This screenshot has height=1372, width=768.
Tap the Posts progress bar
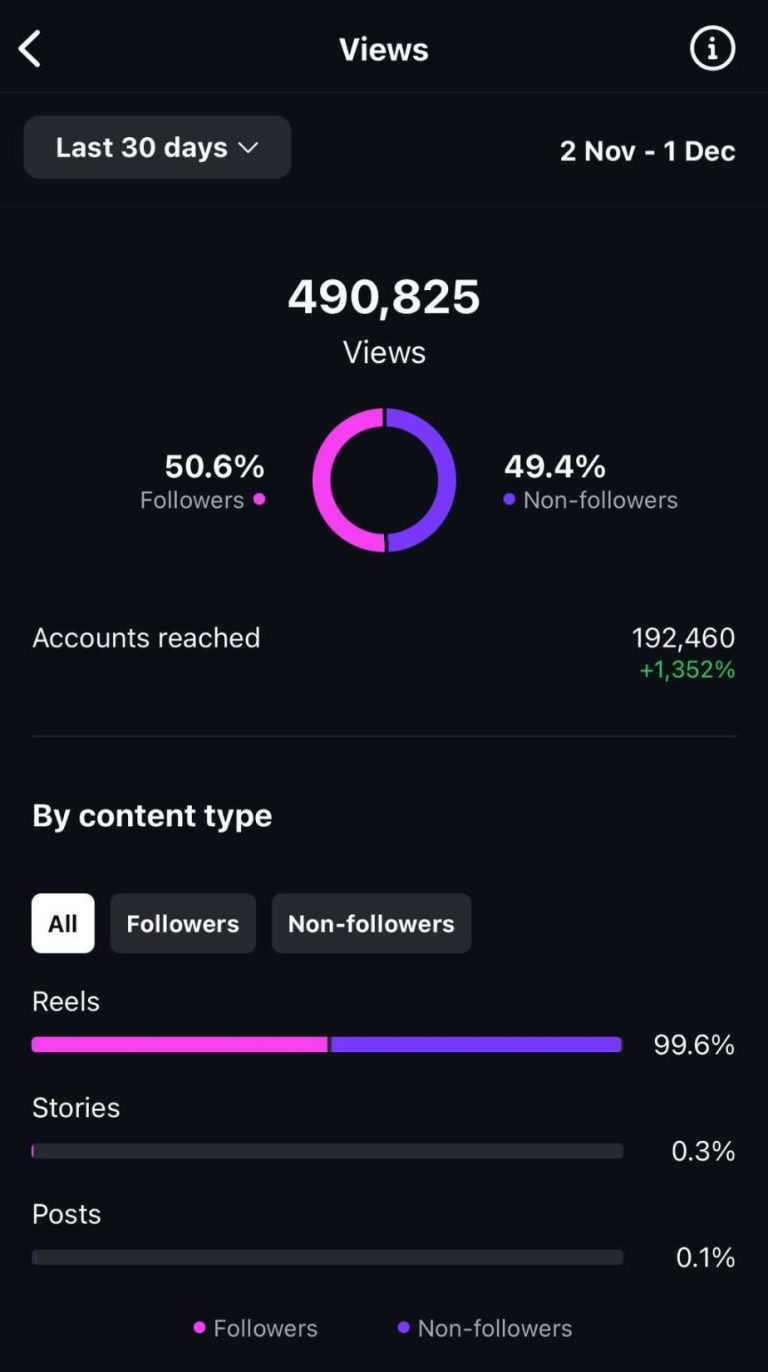[328, 1257]
